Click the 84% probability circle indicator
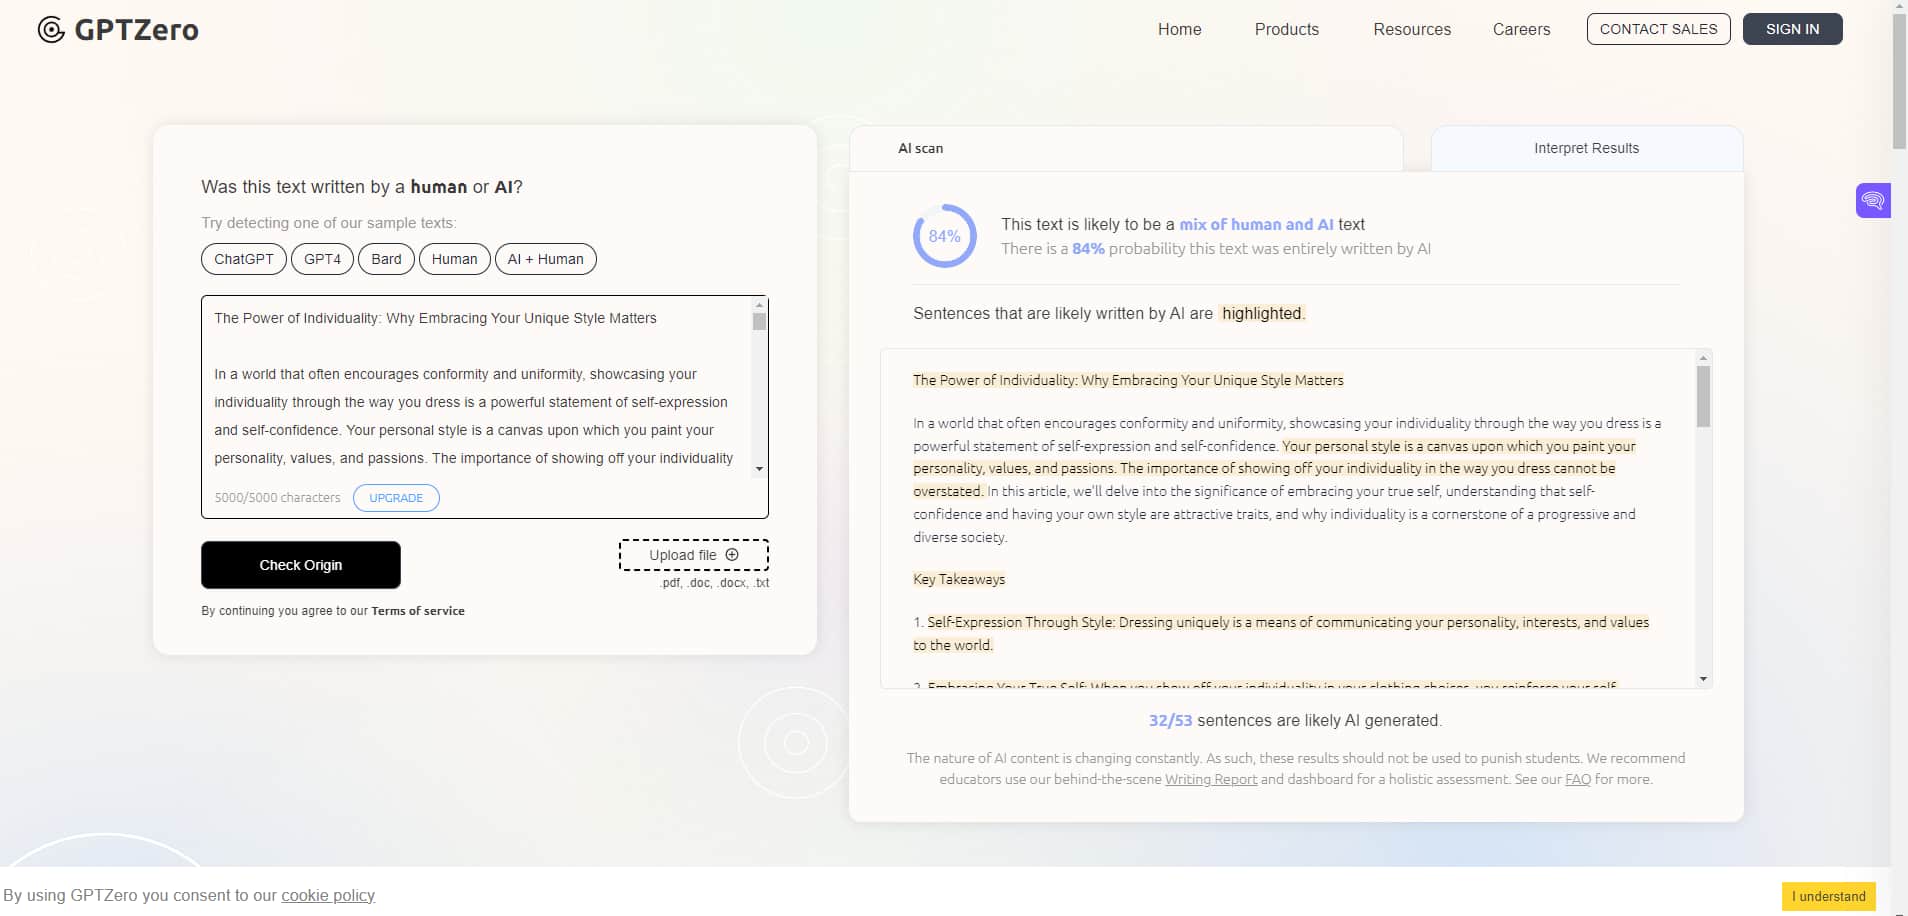This screenshot has height=916, width=1908. tap(945, 236)
